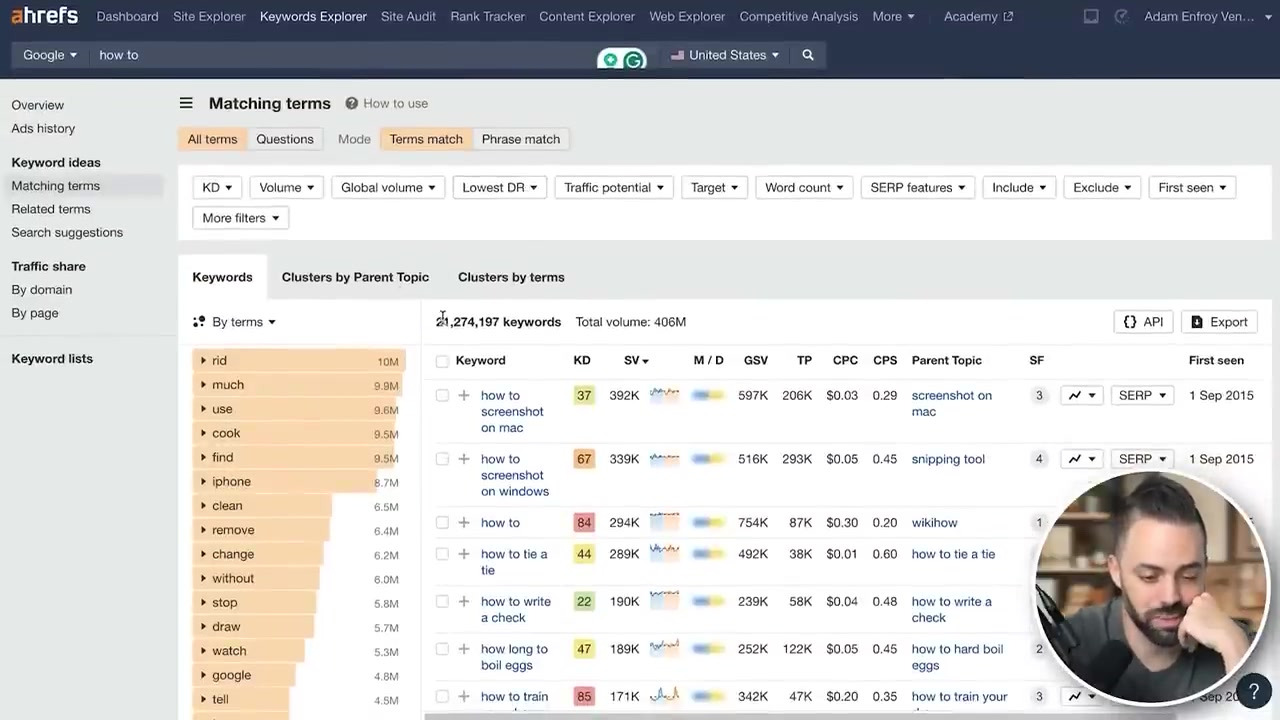Screen dimensions: 1280x720
Task: Click the search magnifier icon
Action: point(808,55)
